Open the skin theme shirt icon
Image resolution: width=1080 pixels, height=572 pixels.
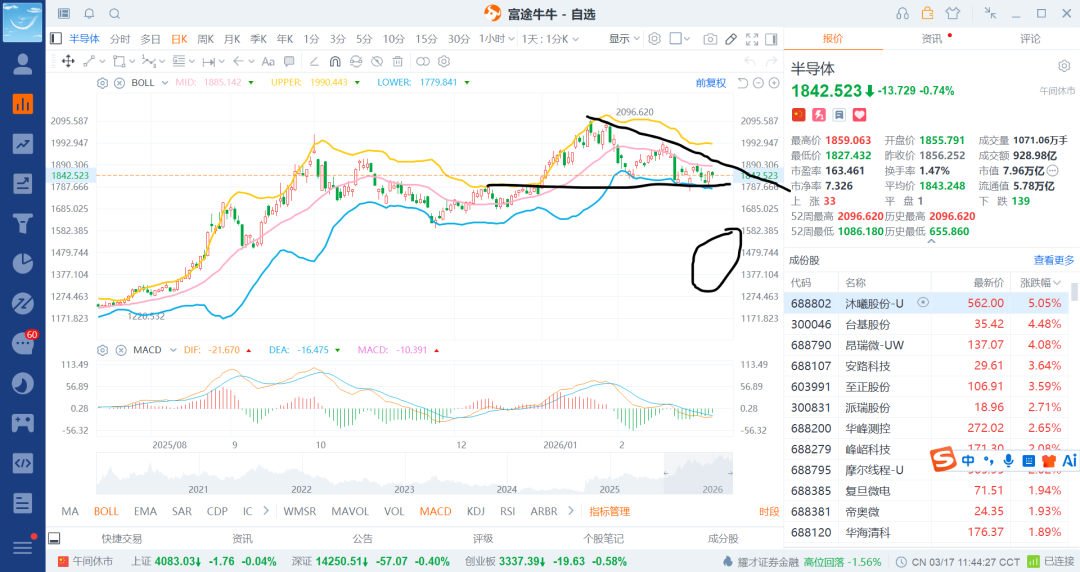point(953,14)
